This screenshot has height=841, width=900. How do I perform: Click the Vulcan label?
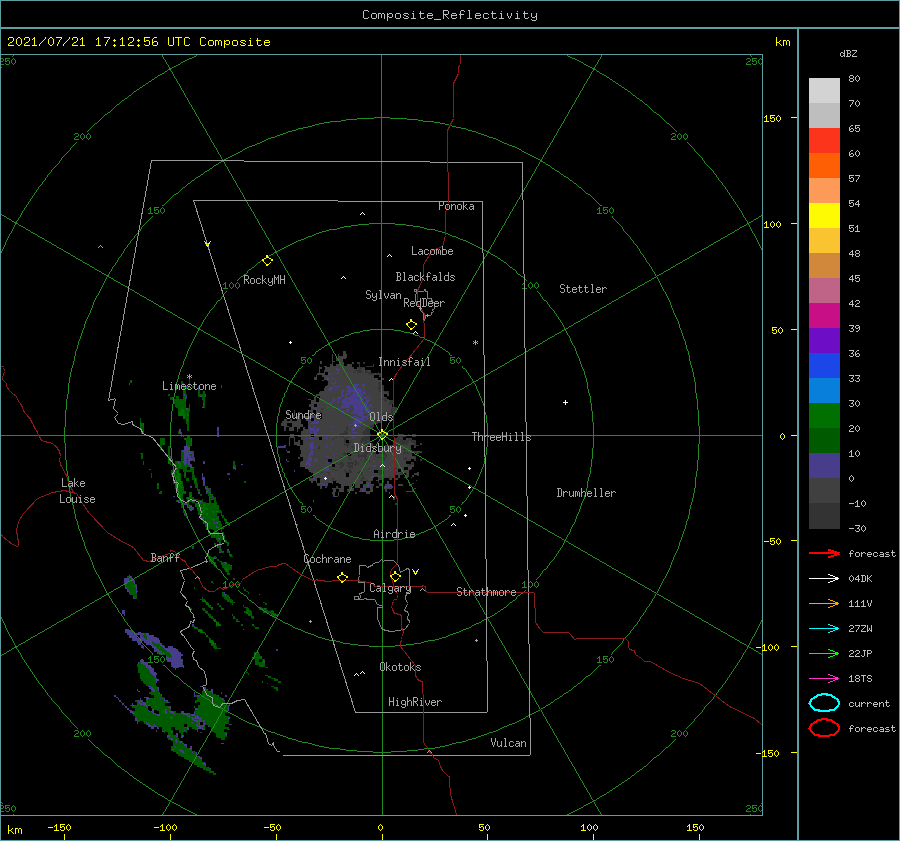(x=508, y=743)
